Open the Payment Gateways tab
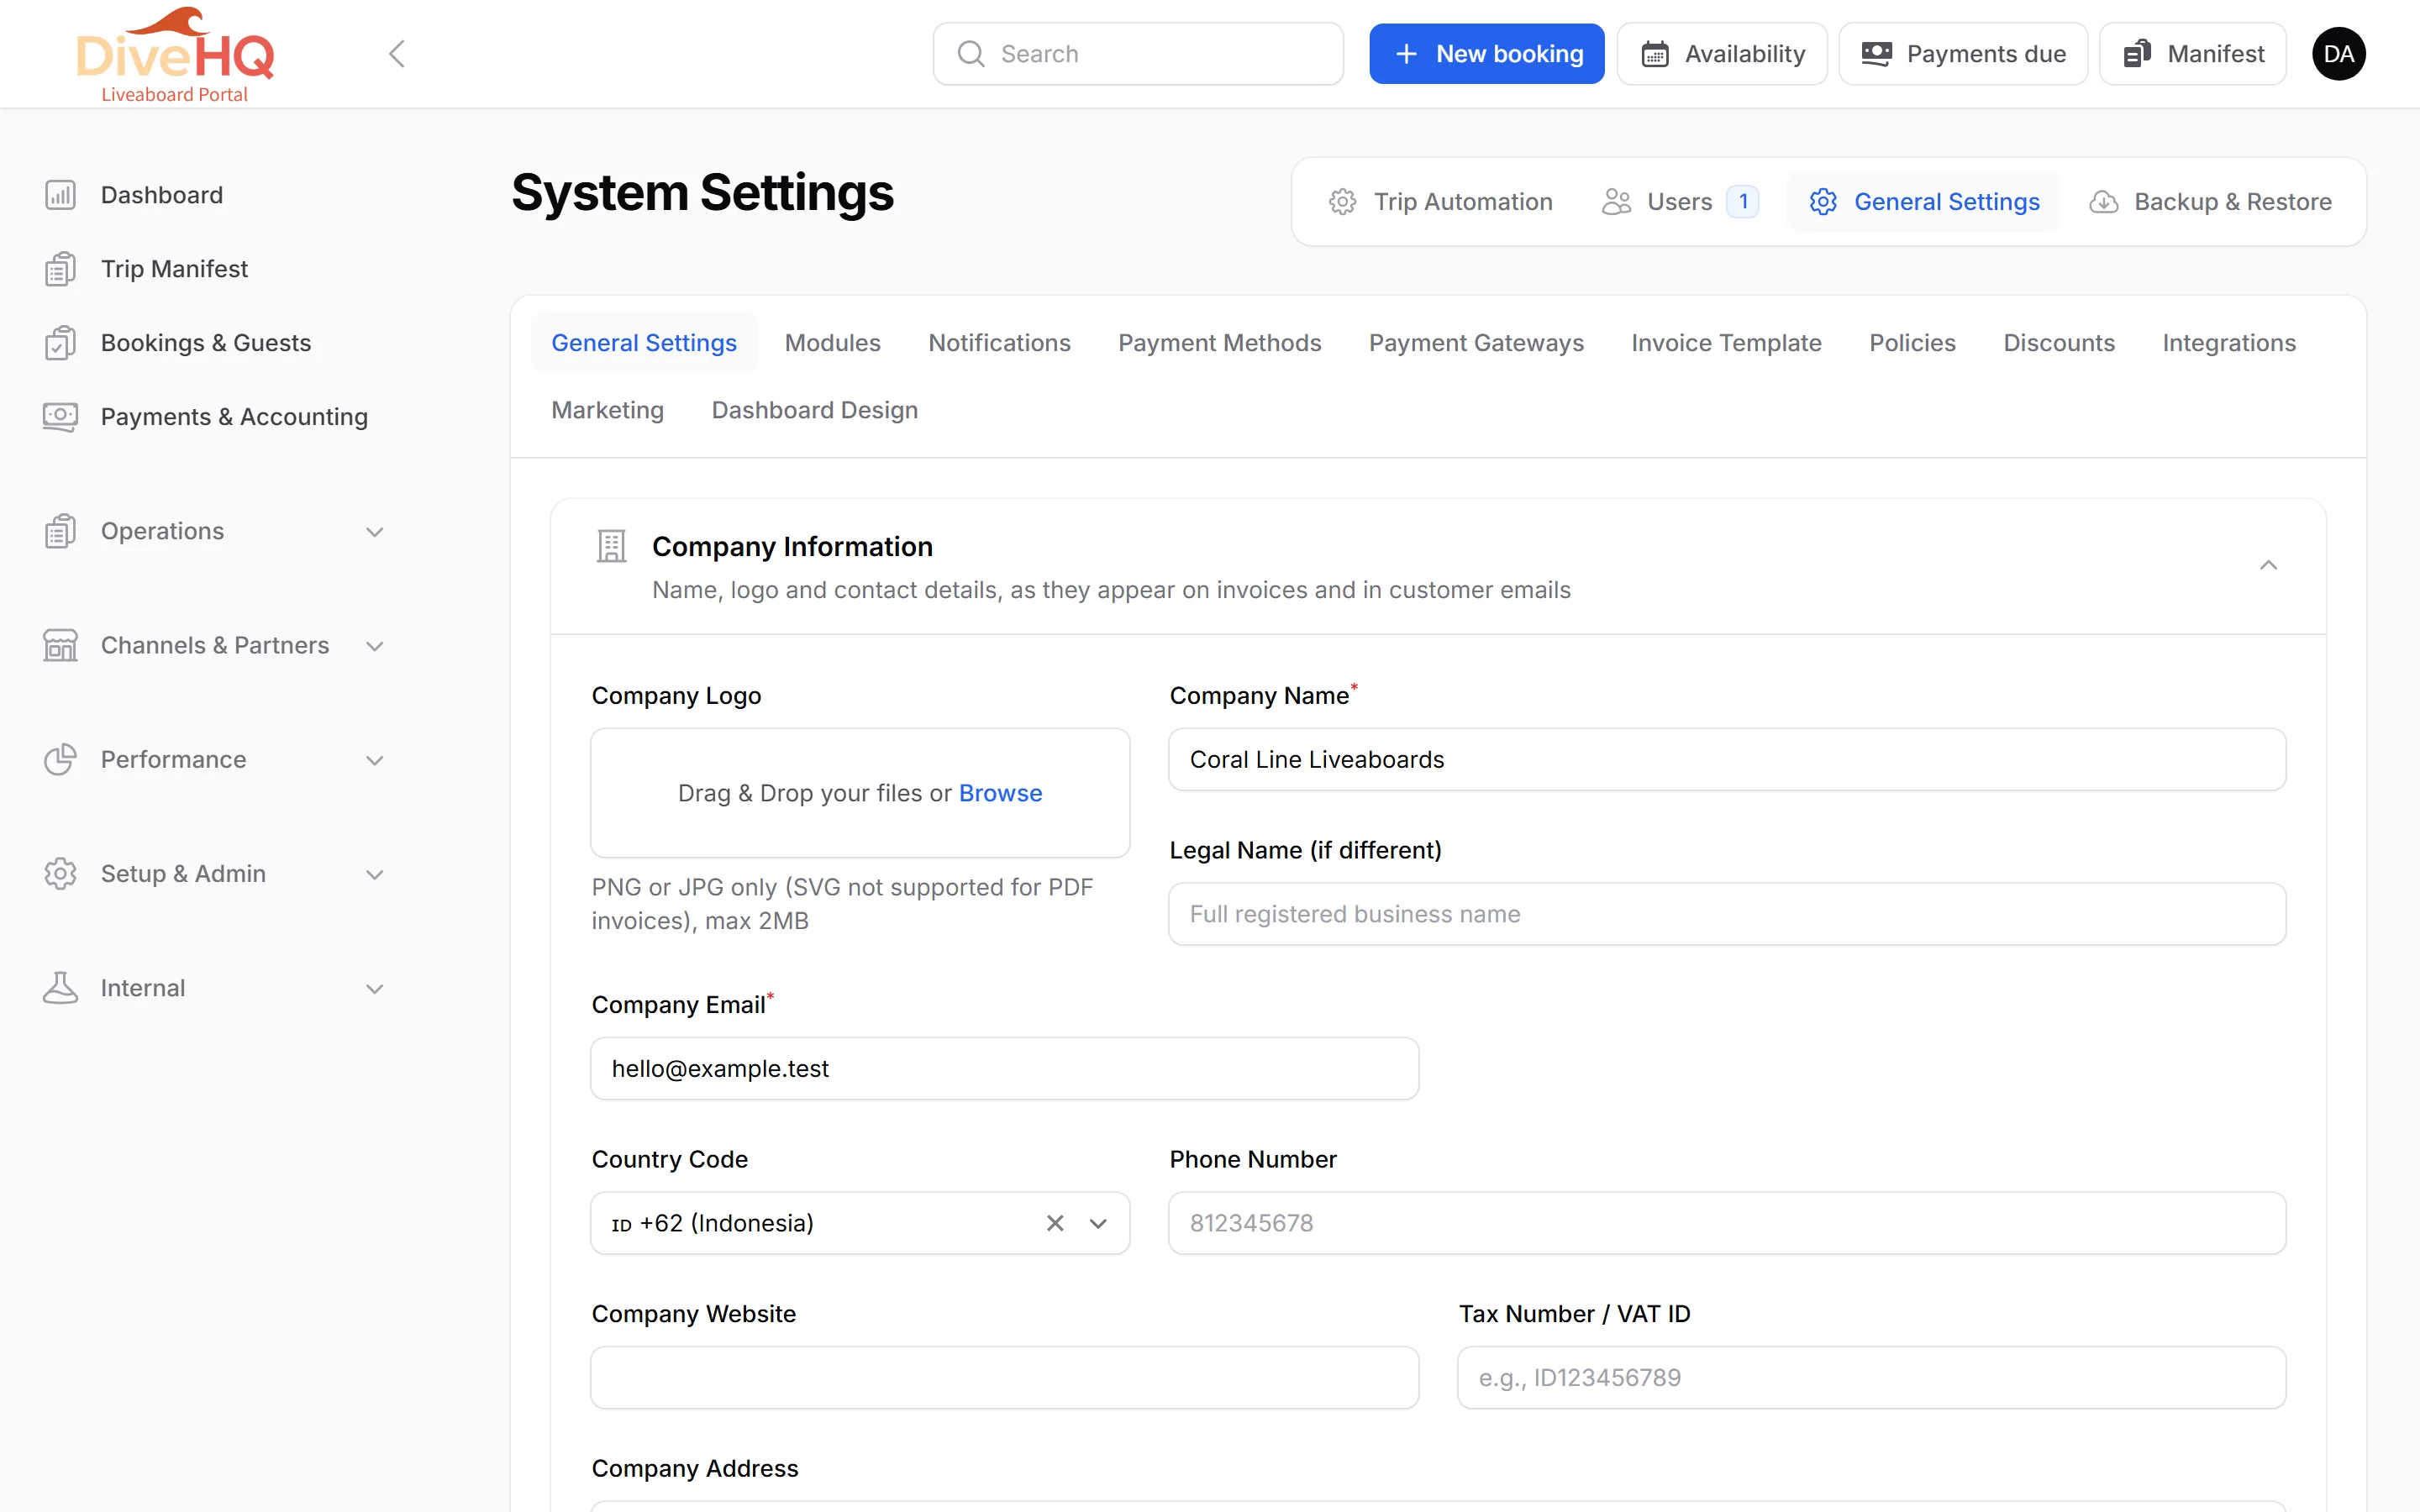The height and width of the screenshot is (1512, 2420). click(1476, 343)
